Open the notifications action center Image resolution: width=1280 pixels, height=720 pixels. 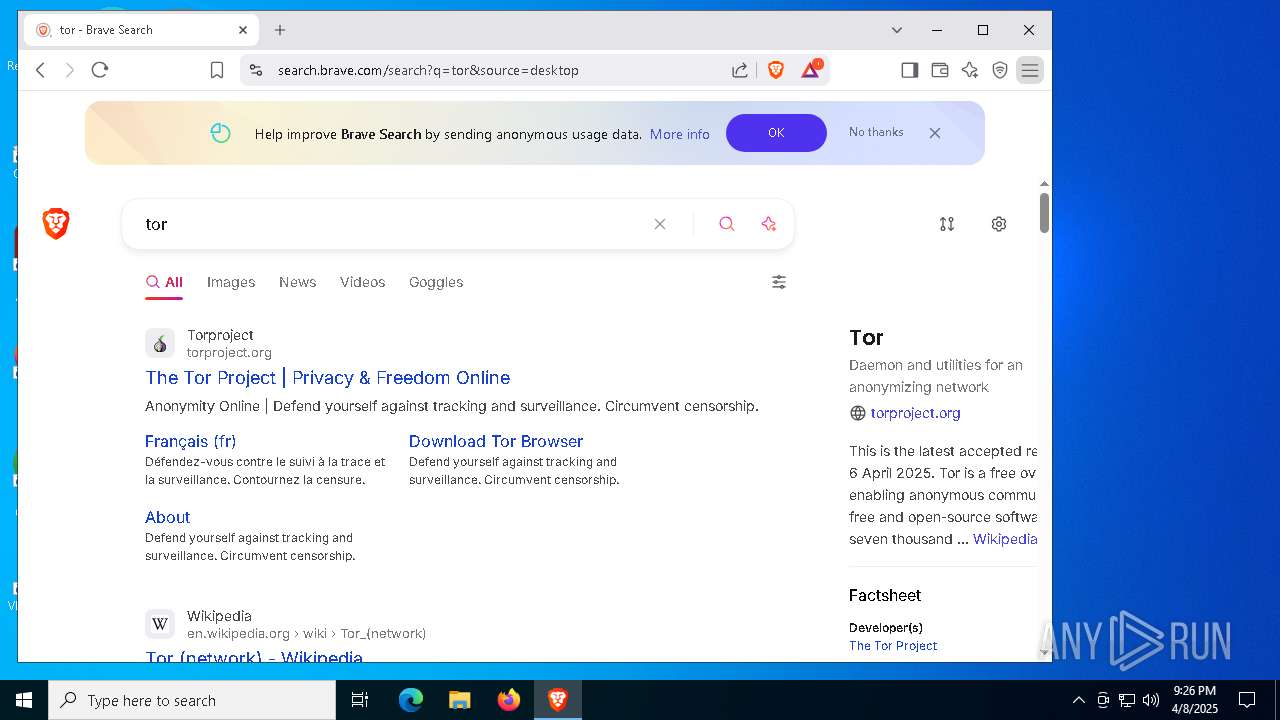(1247, 700)
